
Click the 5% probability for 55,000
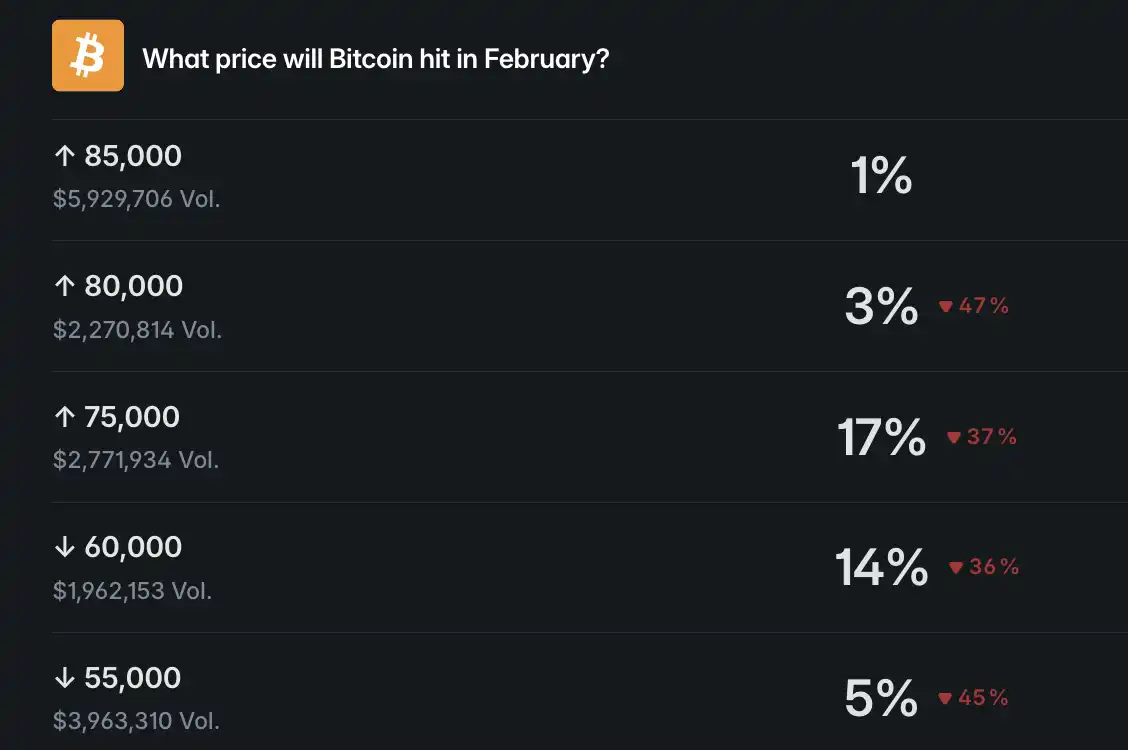pos(881,698)
